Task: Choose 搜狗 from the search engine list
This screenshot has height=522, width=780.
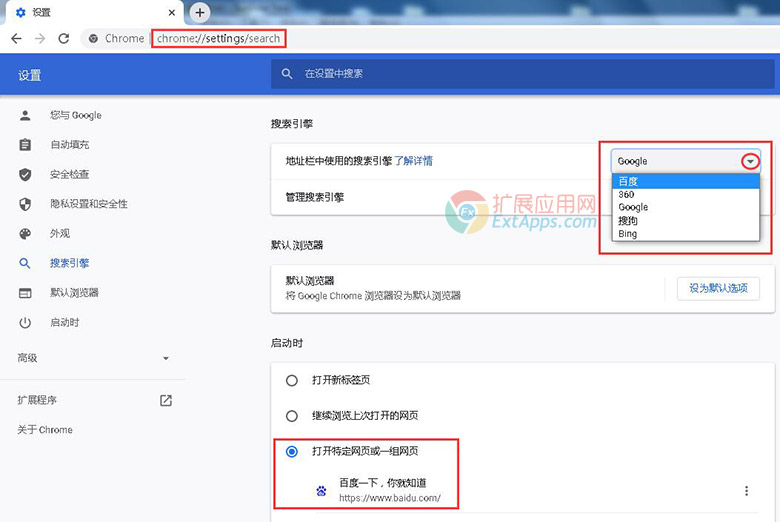Action: coord(685,220)
